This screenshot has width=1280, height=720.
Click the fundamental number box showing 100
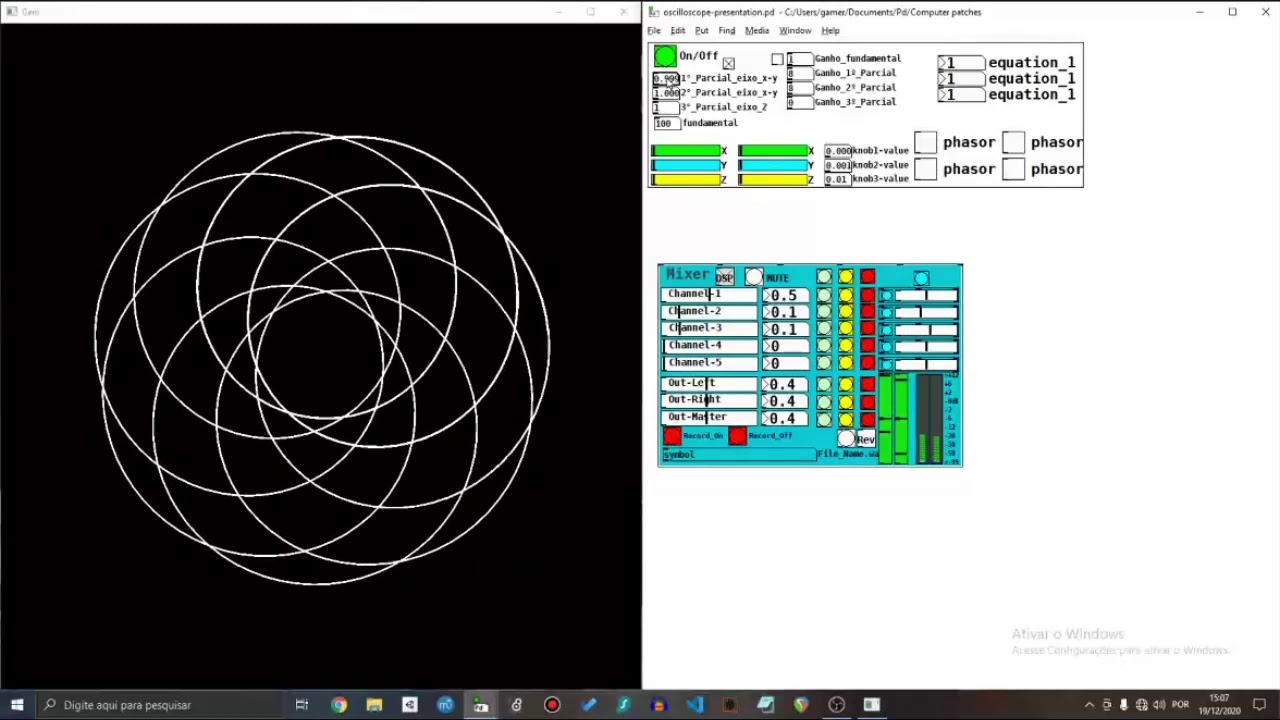tap(666, 123)
